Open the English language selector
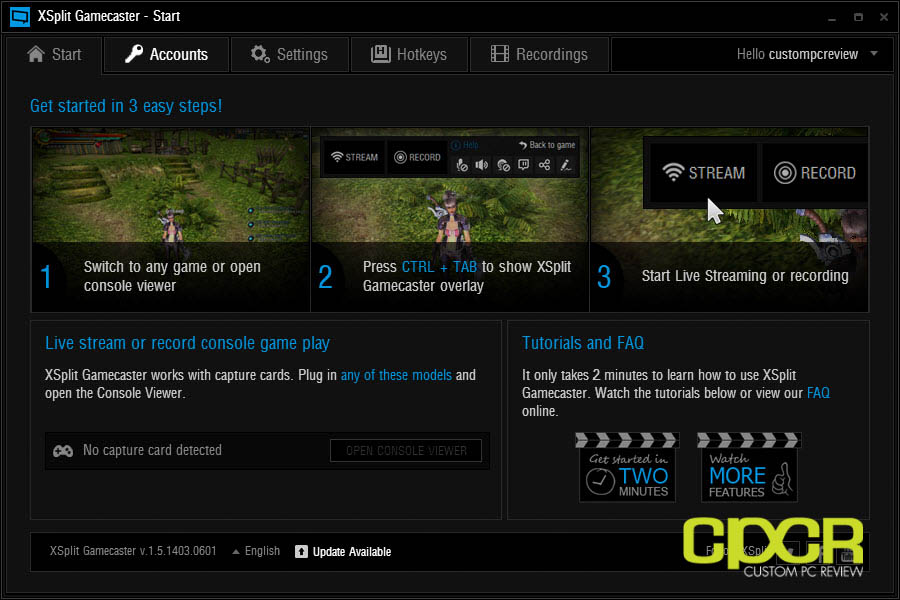 256,551
